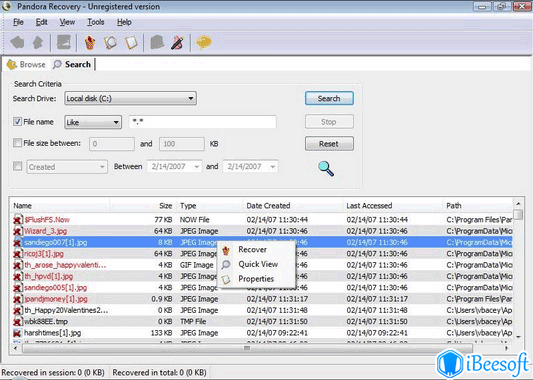Screen dimensions: 533x380
Task: Click file icon beside wbk88EE.tmp
Action: point(18,322)
